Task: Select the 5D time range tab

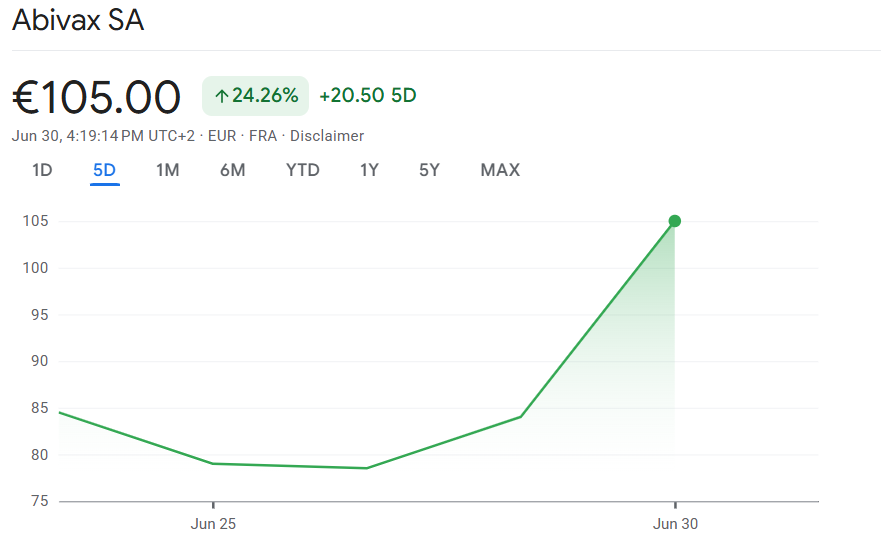Action: pos(105,170)
